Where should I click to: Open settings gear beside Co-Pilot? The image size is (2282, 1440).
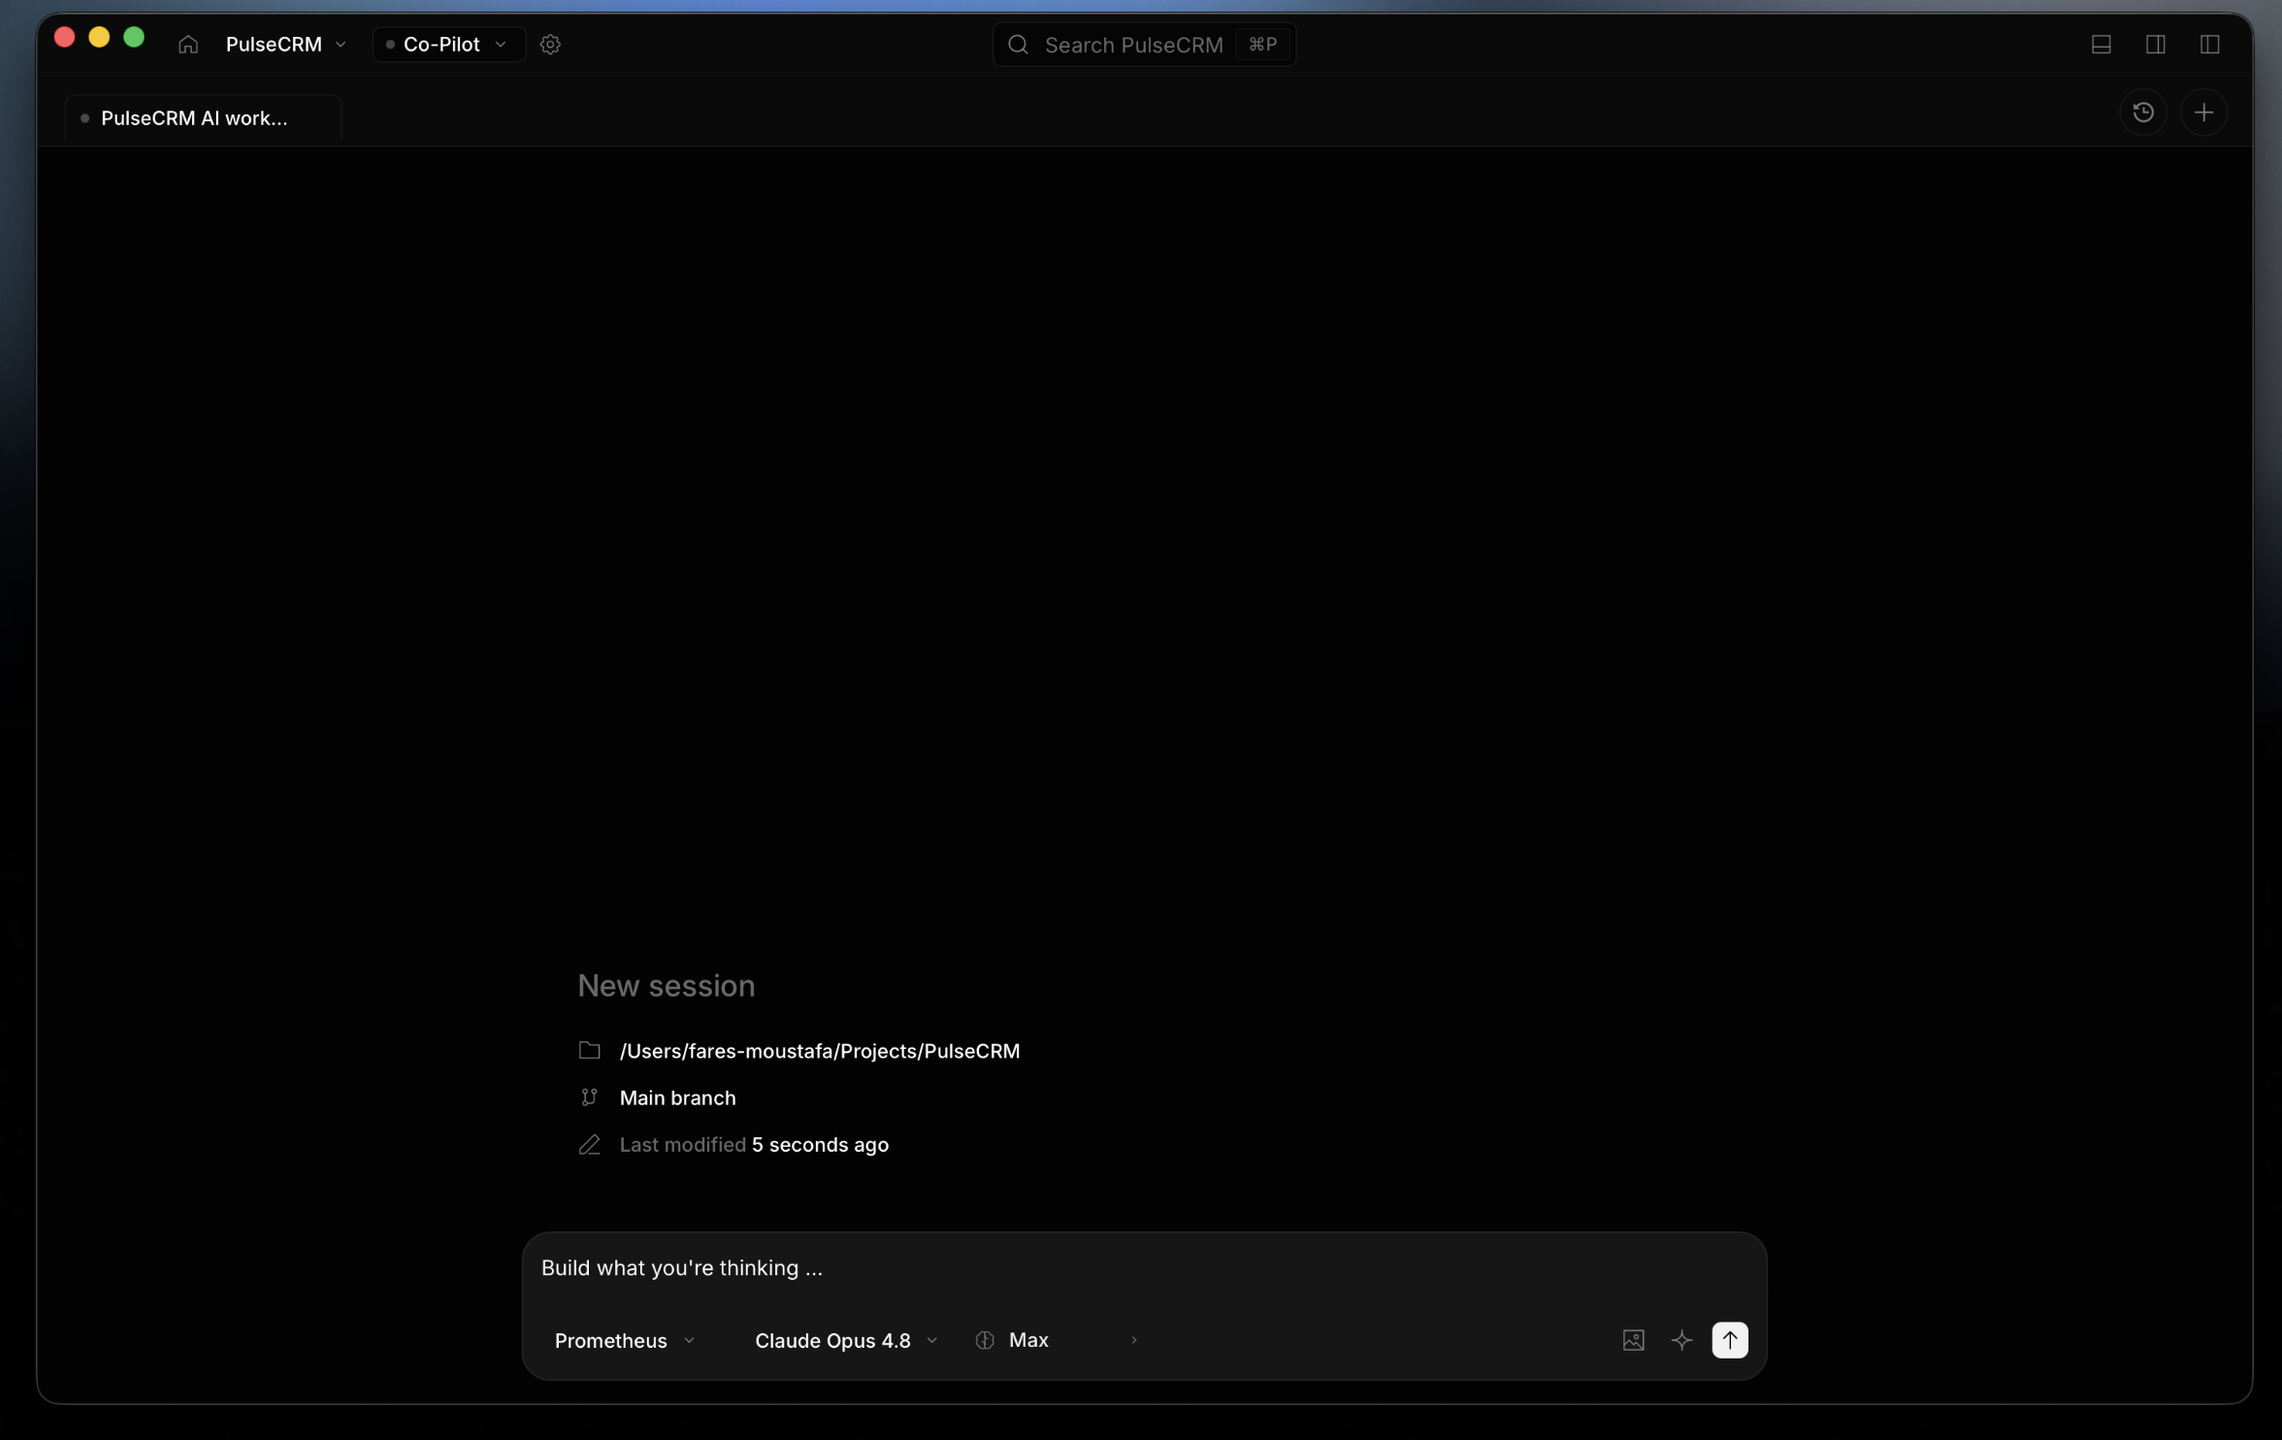[x=550, y=45]
